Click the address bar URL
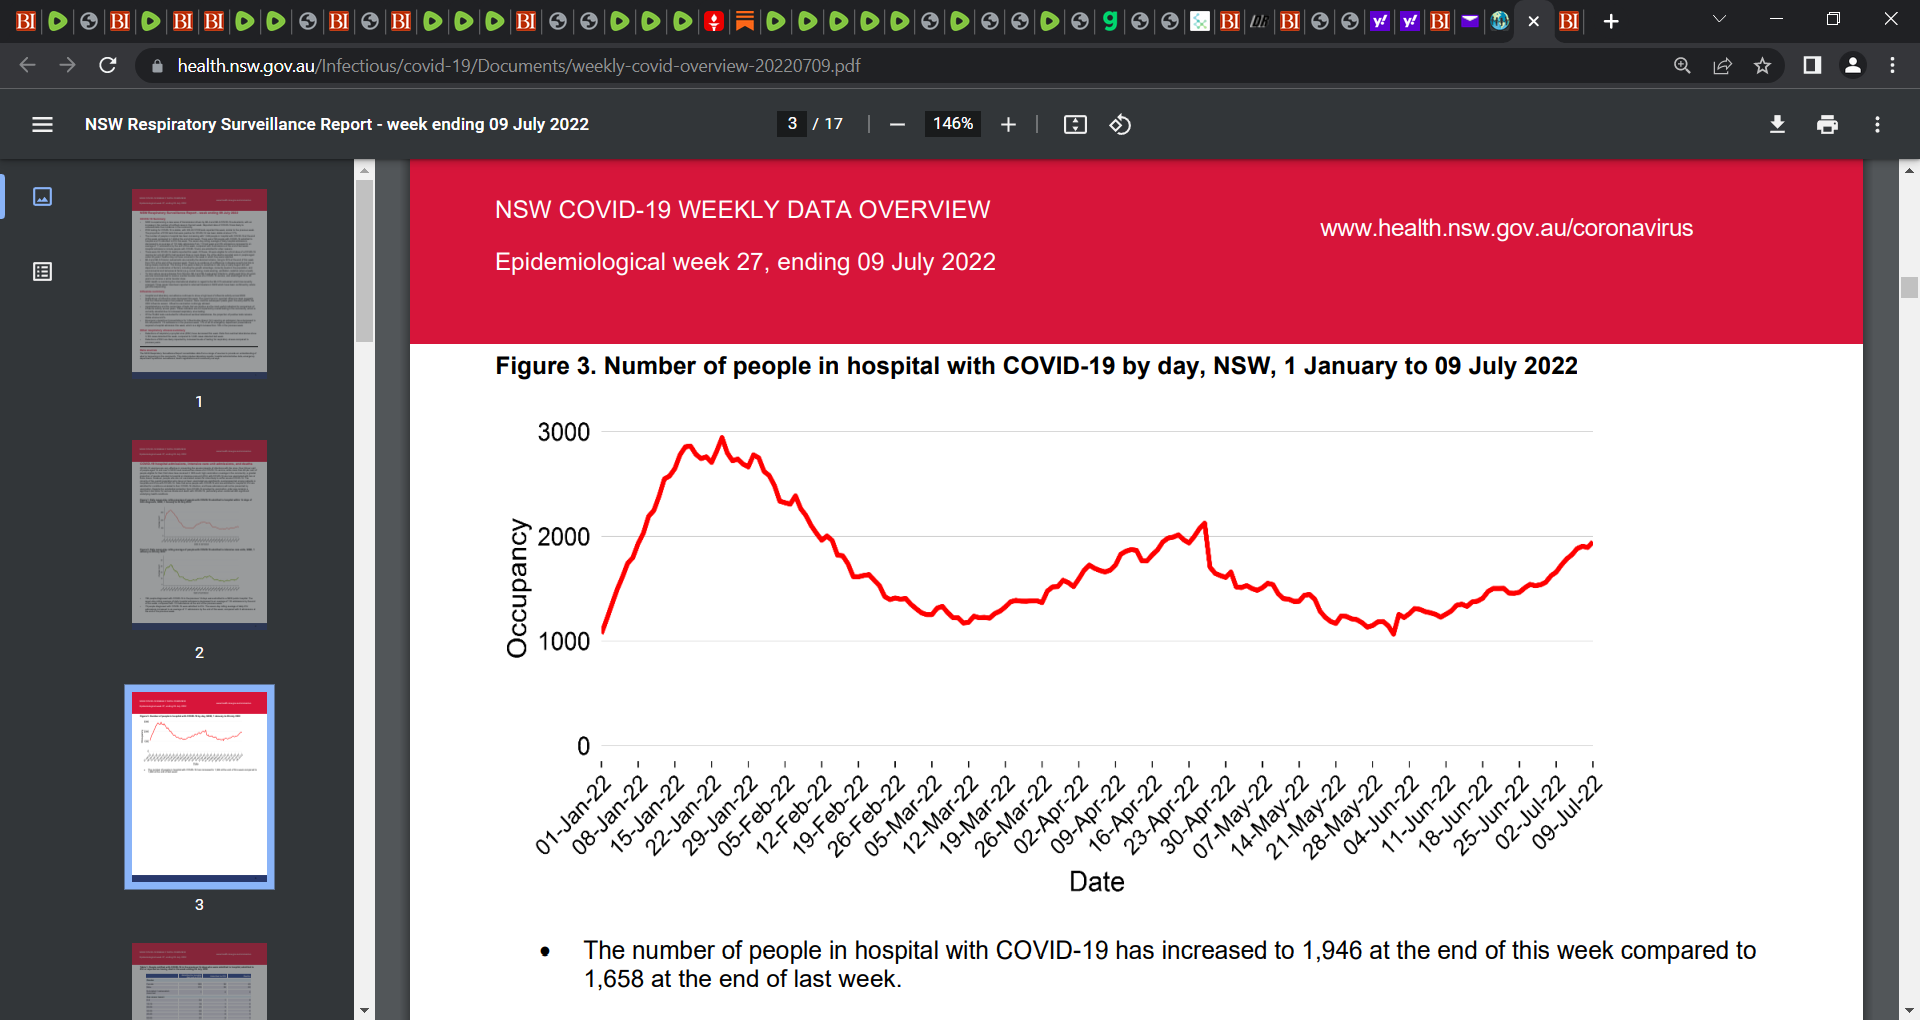The image size is (1920, 1020). point(519,66)
